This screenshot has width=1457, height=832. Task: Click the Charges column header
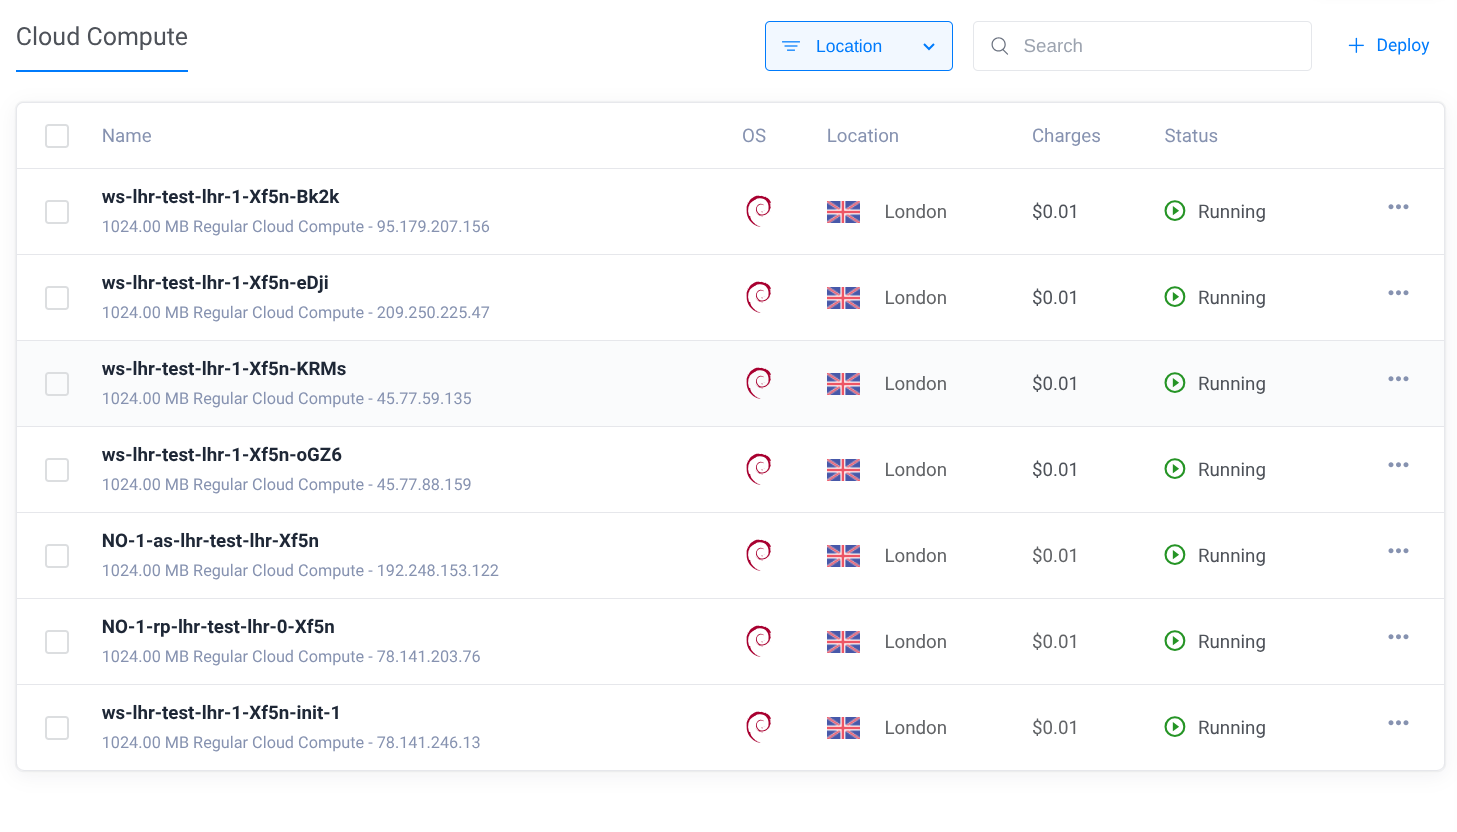(1066, 136)
